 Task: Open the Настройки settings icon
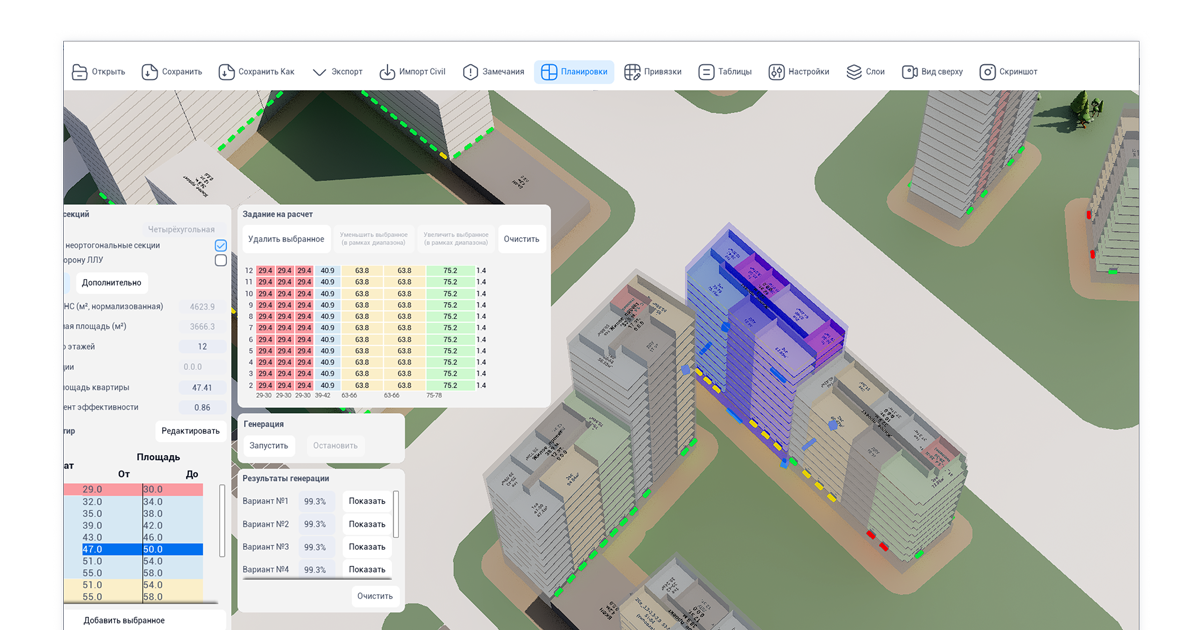[x=776, y=72]
